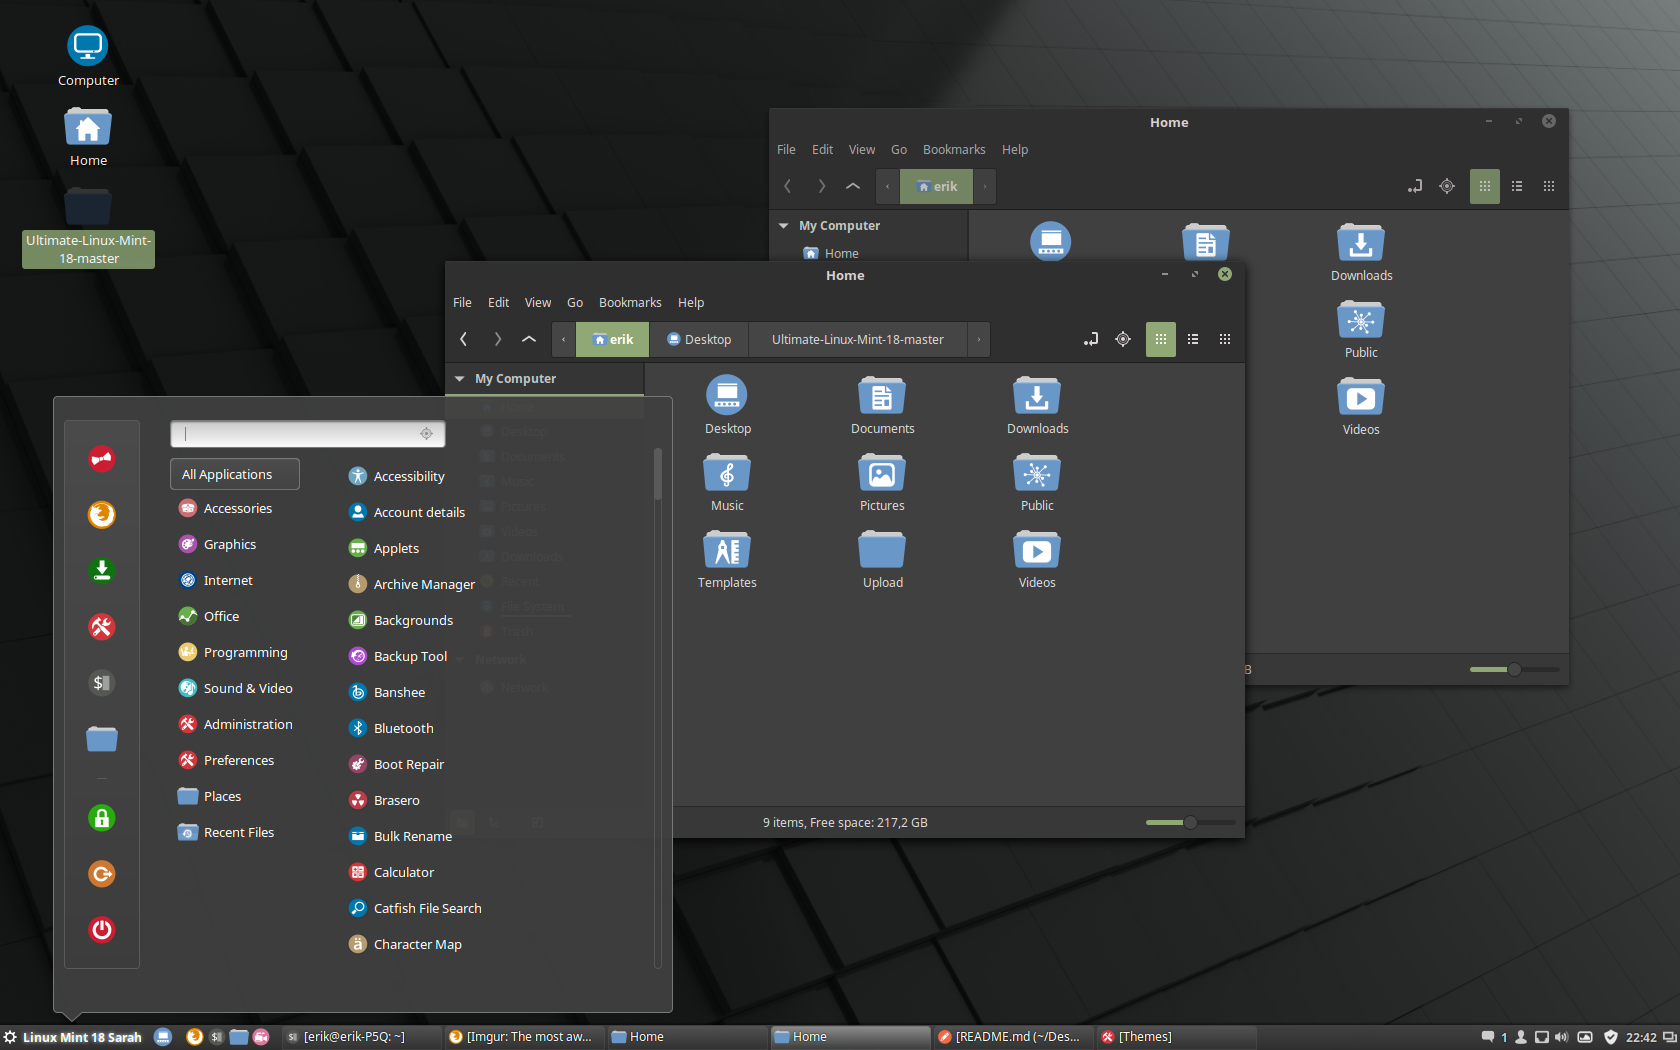
Task: Enable icon view in back Home window
Action: (1484, 187)
